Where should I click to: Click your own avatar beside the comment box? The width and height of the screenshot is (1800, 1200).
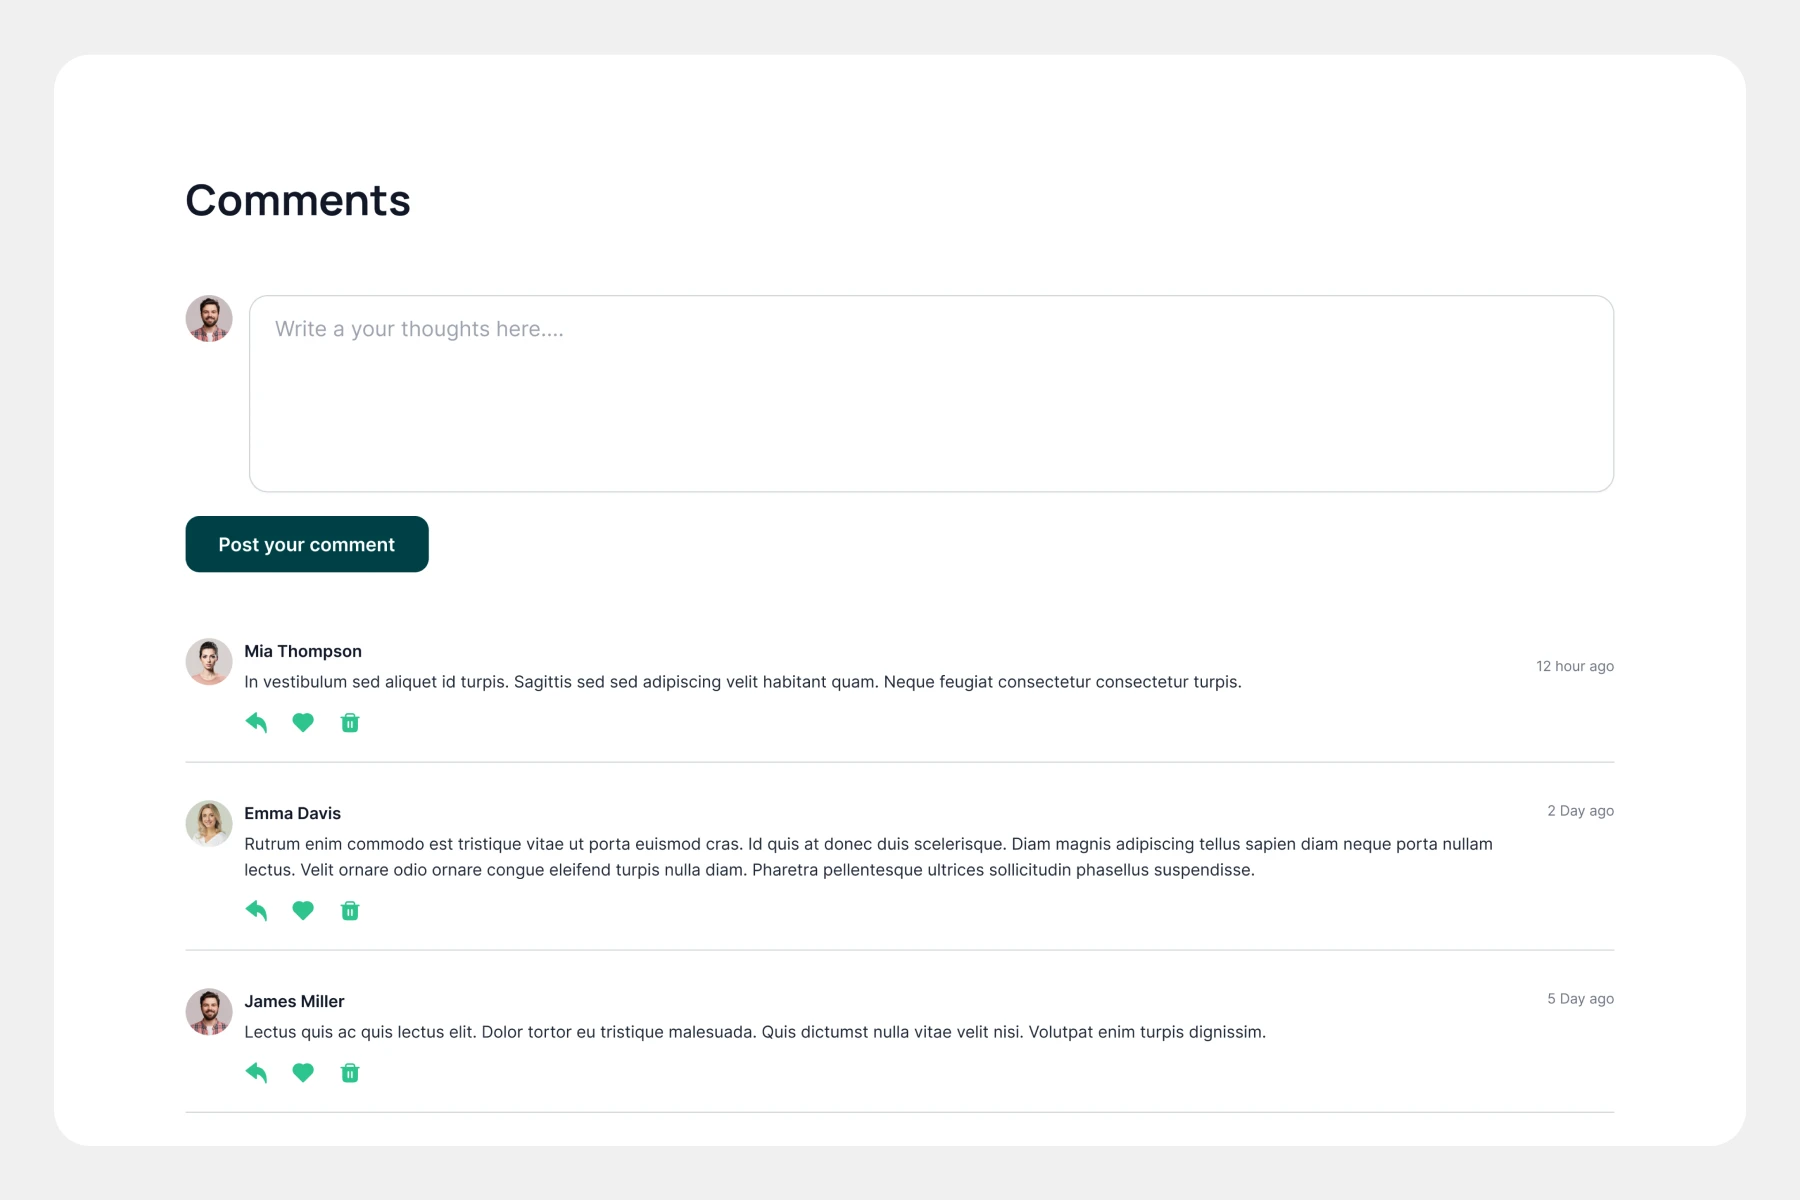(x=209, y=319)
